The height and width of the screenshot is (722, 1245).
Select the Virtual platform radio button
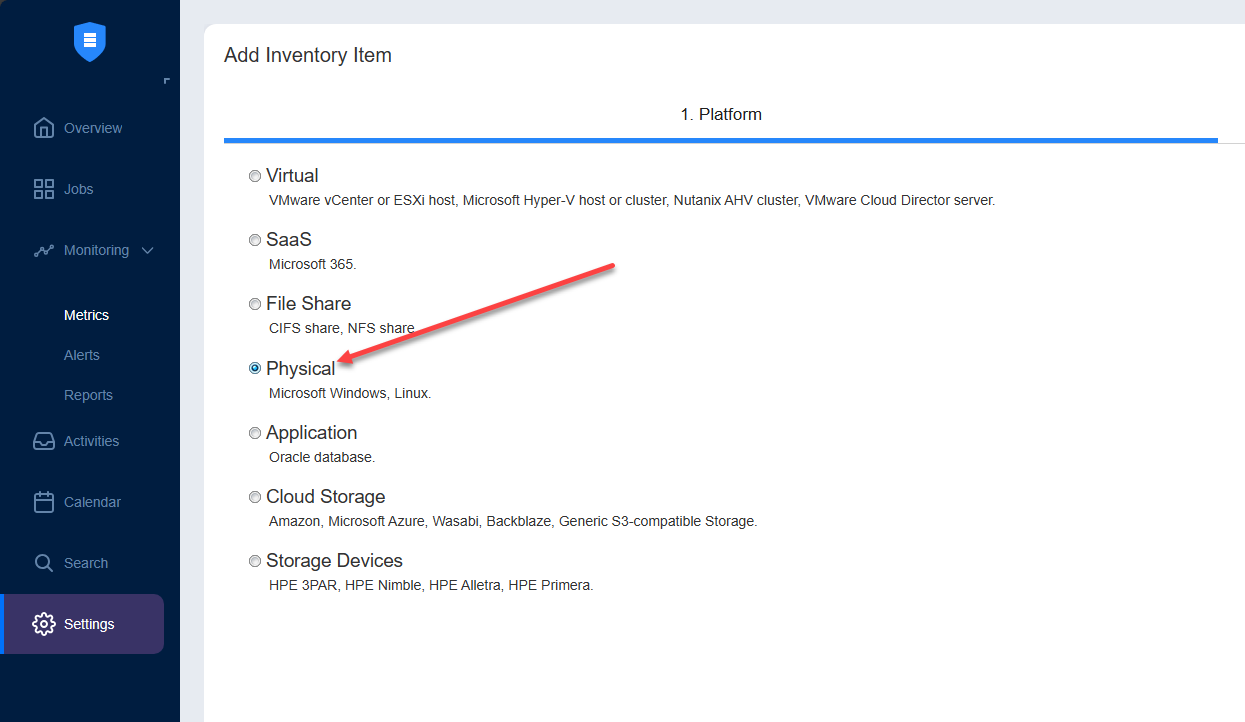click(x=255, y=176)
